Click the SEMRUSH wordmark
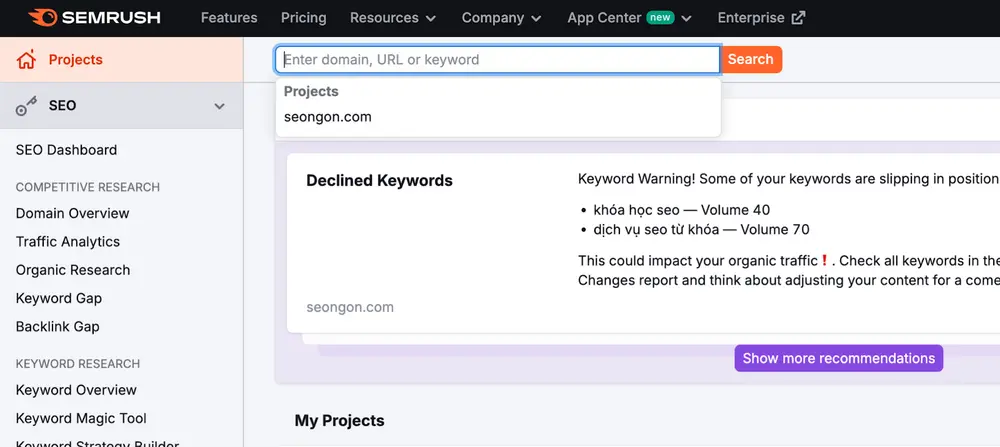 pos(111,18)
